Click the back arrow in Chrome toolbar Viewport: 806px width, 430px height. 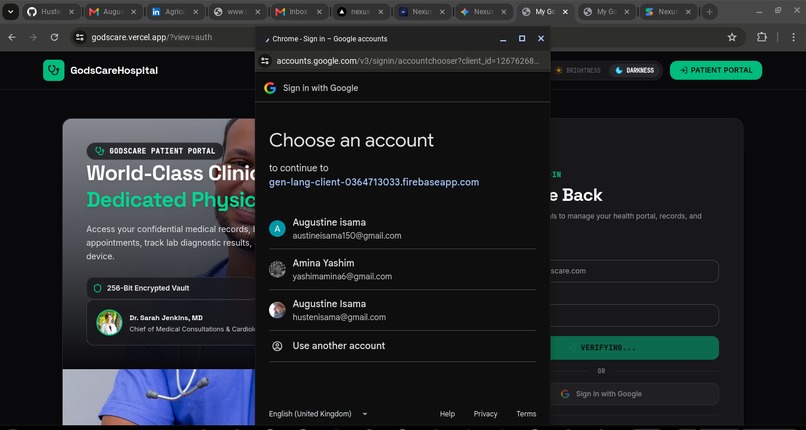pyautogui.click(x=12, y=37)
